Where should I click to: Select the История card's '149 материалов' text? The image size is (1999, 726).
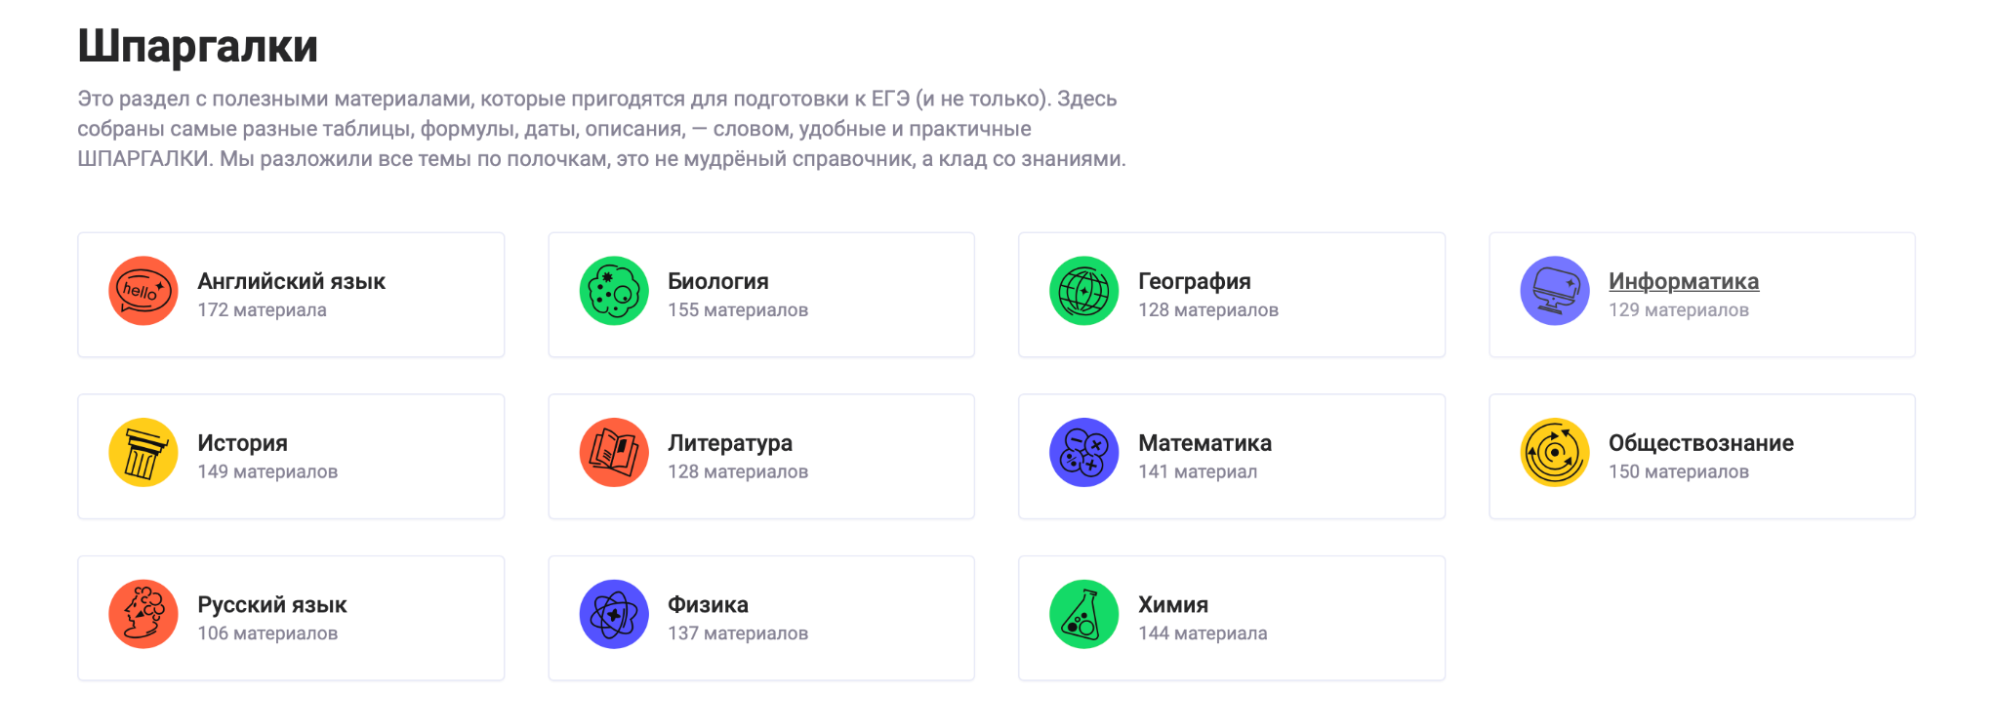[x=267, y=471]
